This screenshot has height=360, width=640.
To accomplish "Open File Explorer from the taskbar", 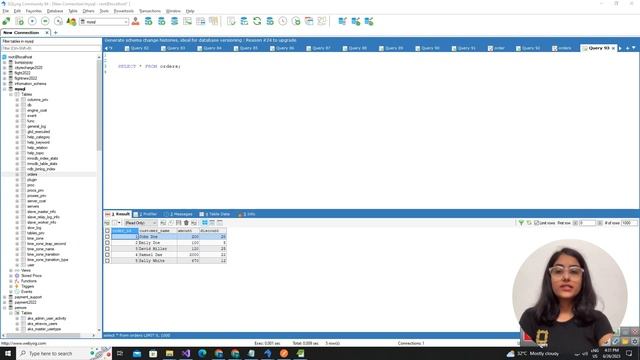I will [x=169, y=353].
